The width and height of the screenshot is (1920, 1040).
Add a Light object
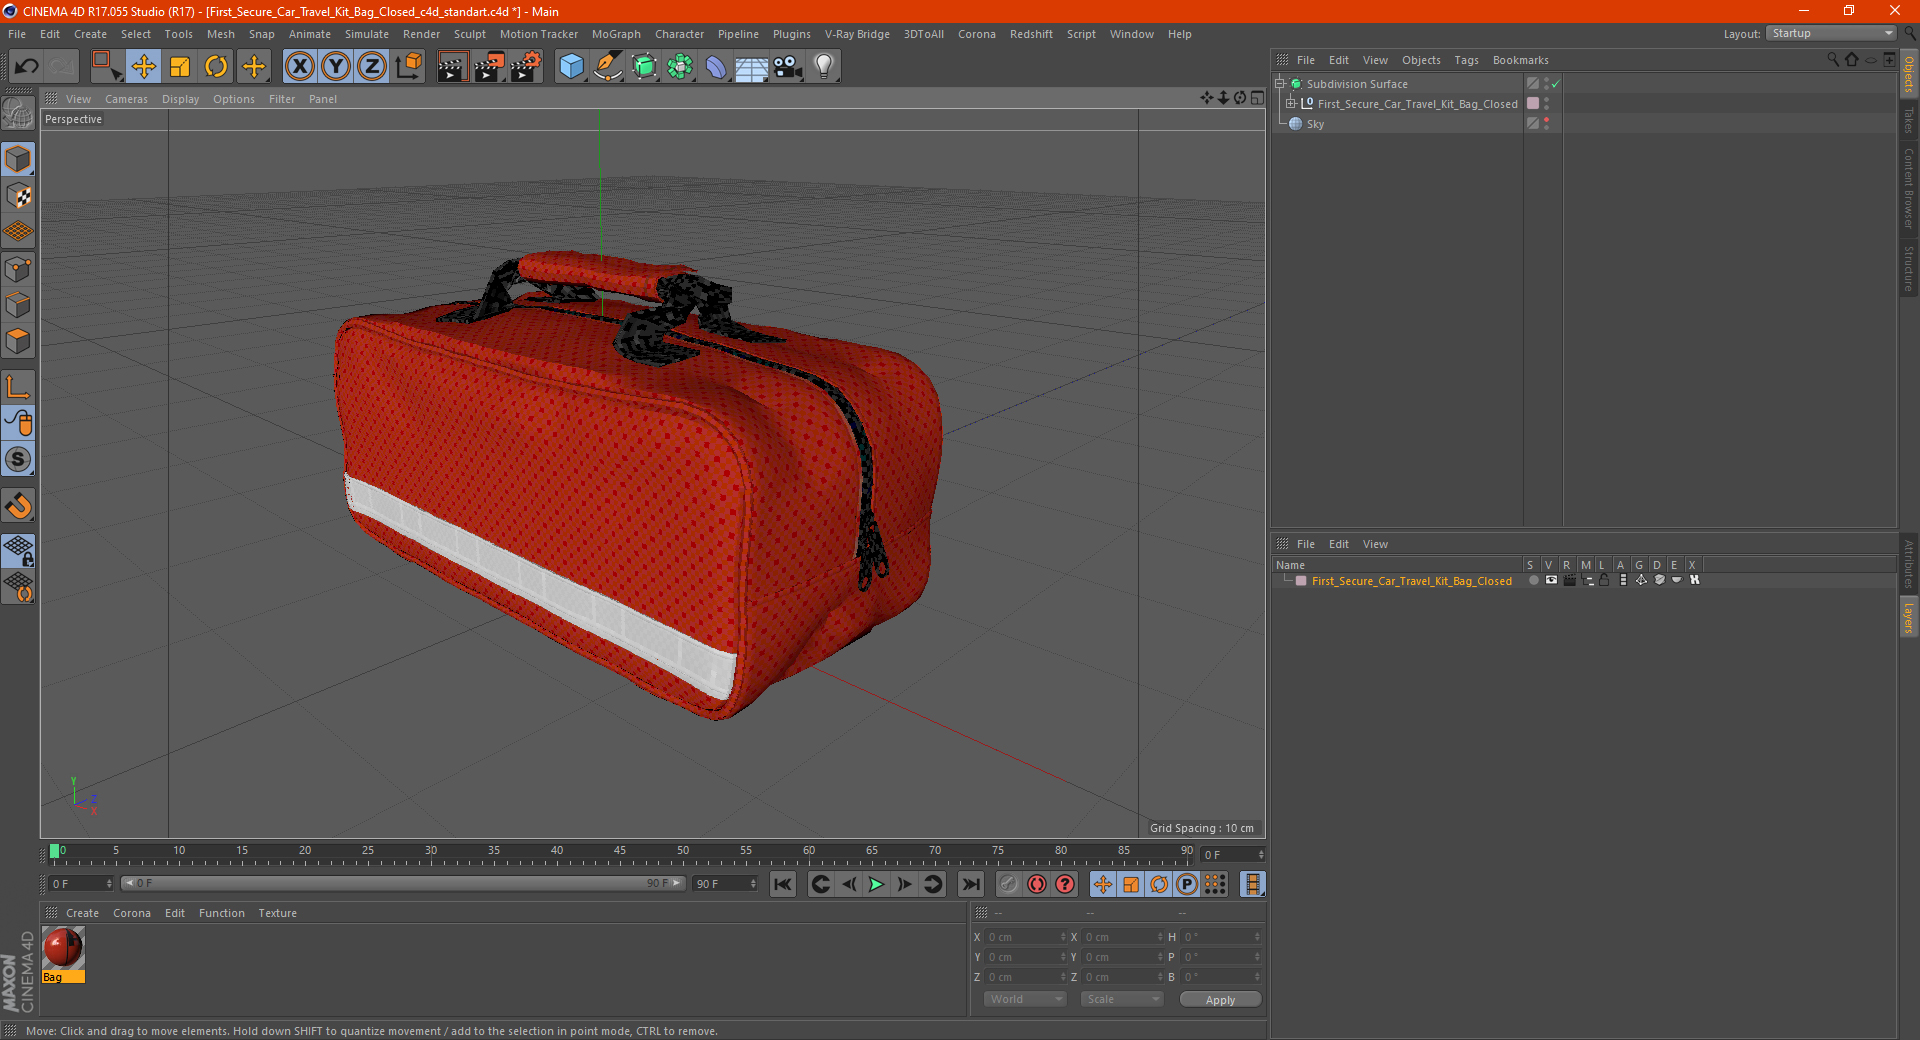pyautogui.click(x=824, y=67)
